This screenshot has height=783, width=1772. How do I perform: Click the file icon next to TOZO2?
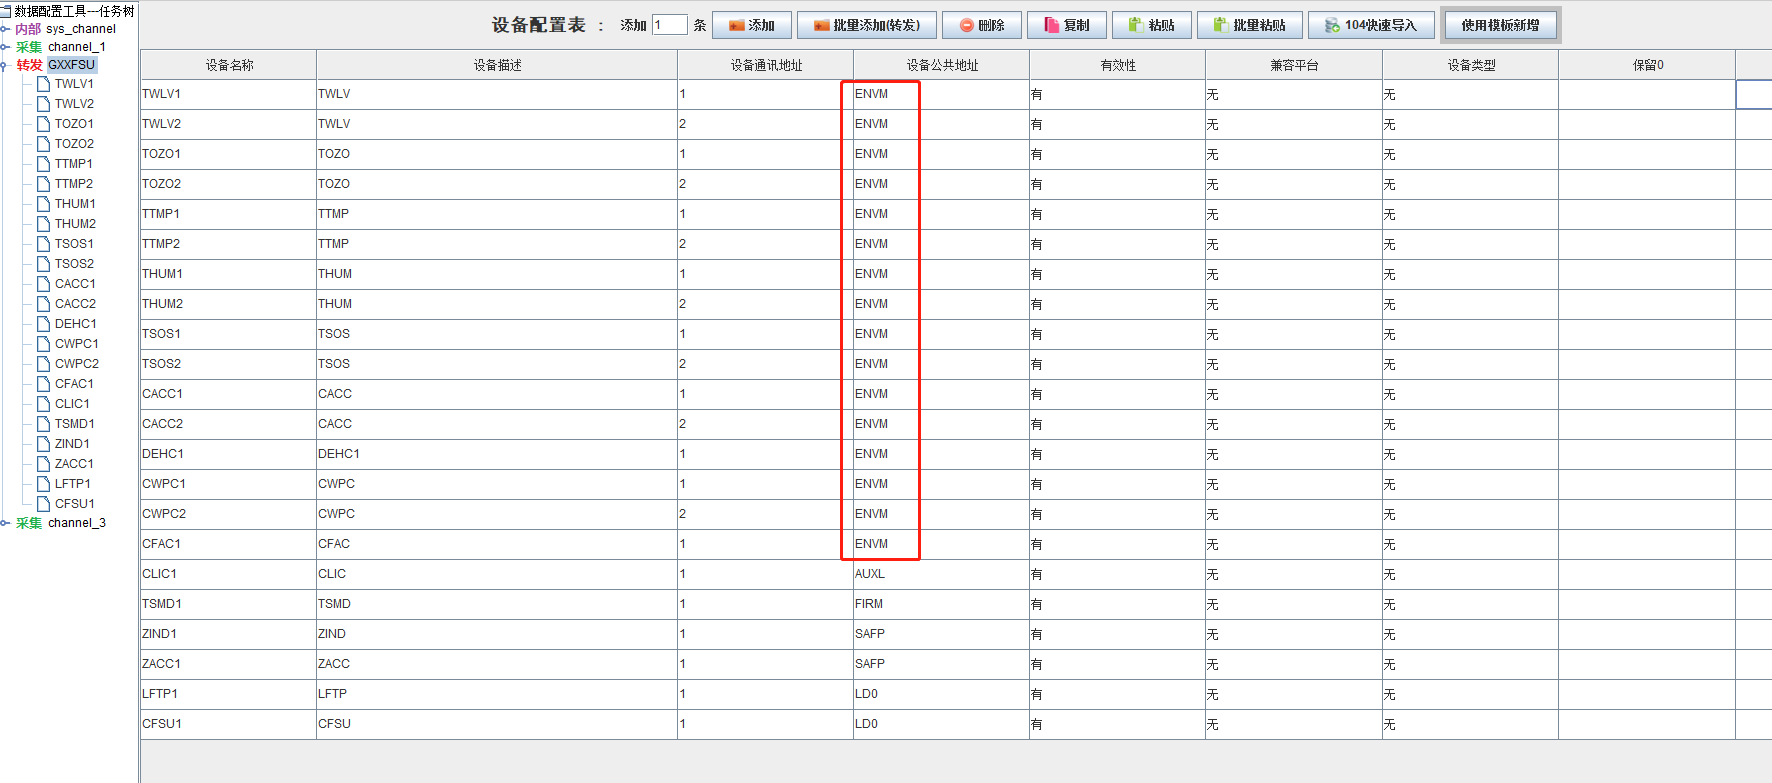coord(43,144)
